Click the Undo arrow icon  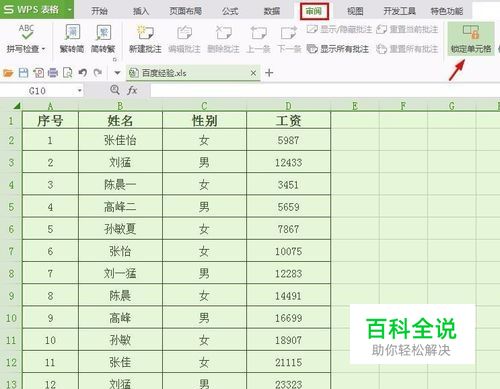83,73
